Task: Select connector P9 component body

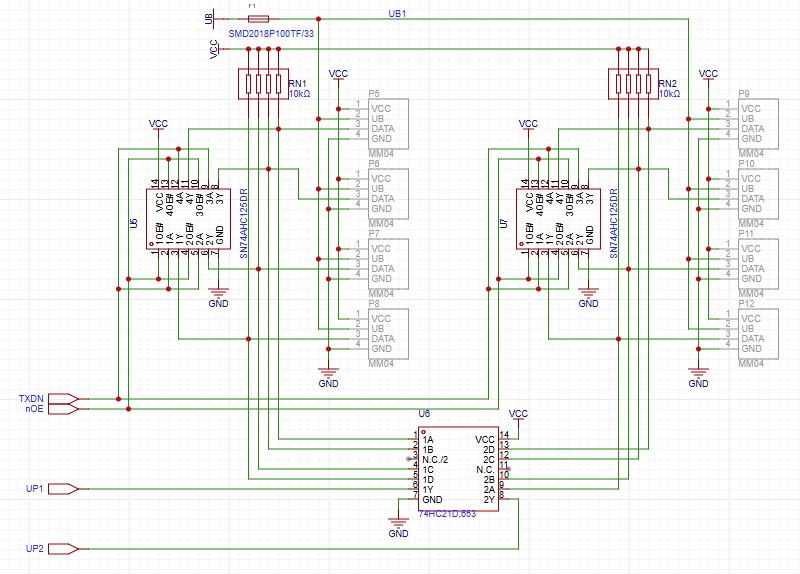Action: pos(758,124)
